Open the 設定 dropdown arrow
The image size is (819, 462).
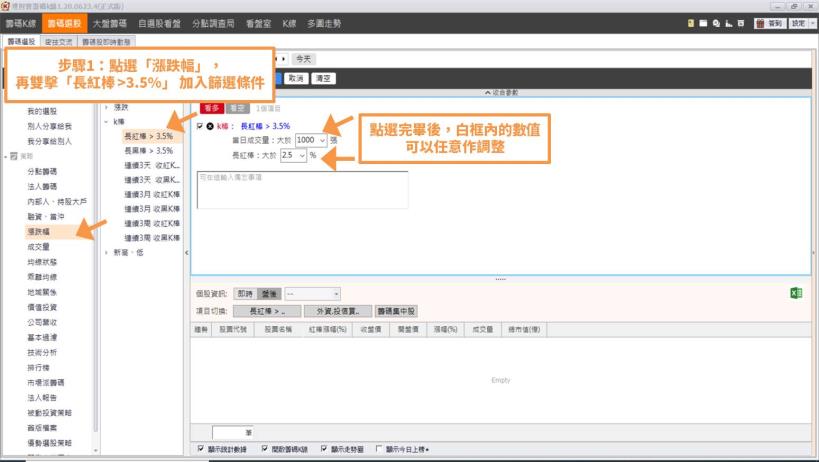812,23
